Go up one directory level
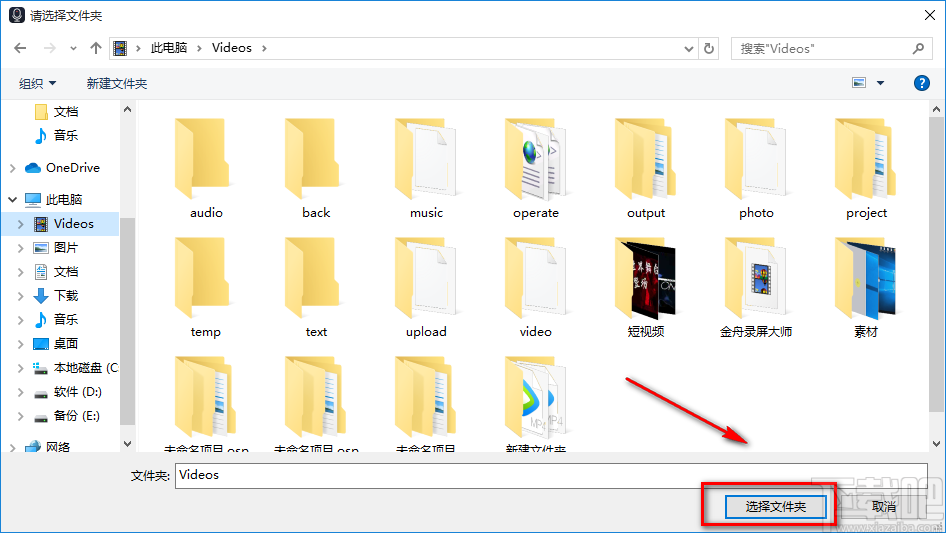Viewport: 946px width, 533px height. click(x=95, y=48)
